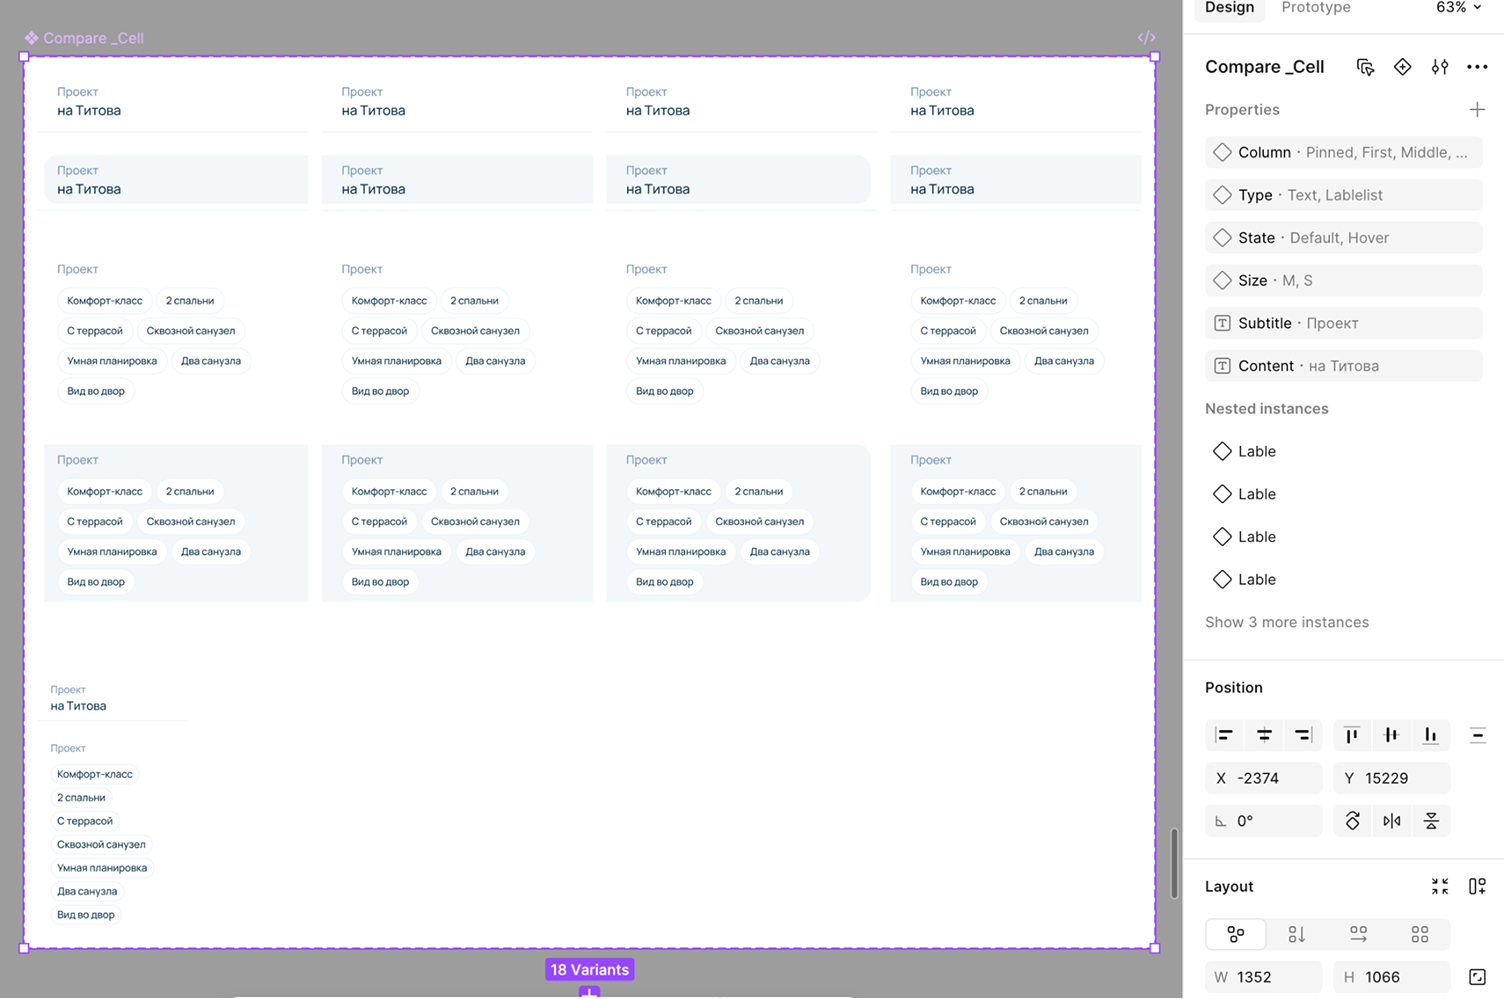Click the Y position field

pyautogui.click(x=1392, y=778)
